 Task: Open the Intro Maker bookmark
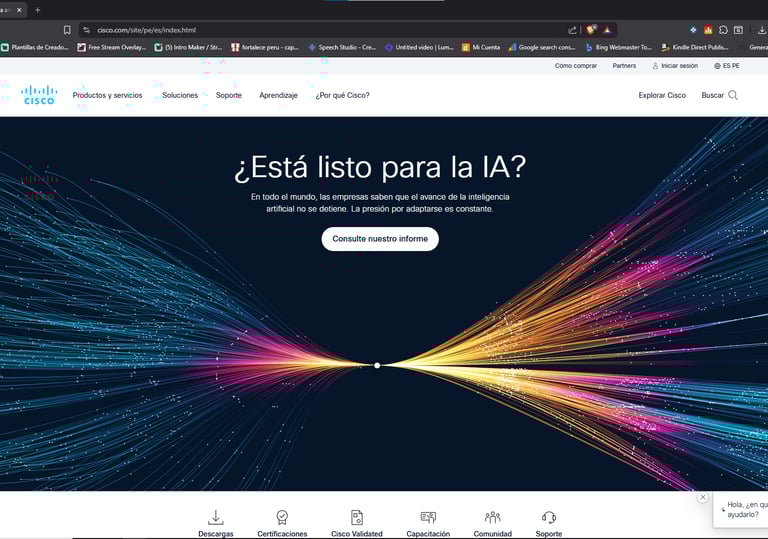coord(189,48)
